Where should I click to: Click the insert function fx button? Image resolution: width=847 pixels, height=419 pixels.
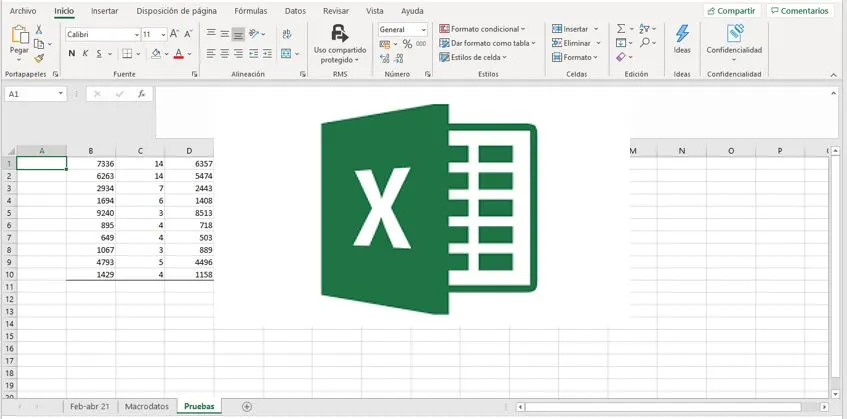[x=142, y=94]
